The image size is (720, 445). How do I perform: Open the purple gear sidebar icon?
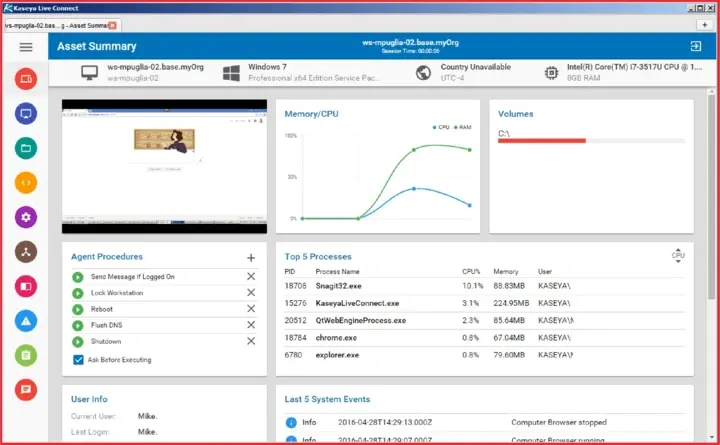pos(26,217)
